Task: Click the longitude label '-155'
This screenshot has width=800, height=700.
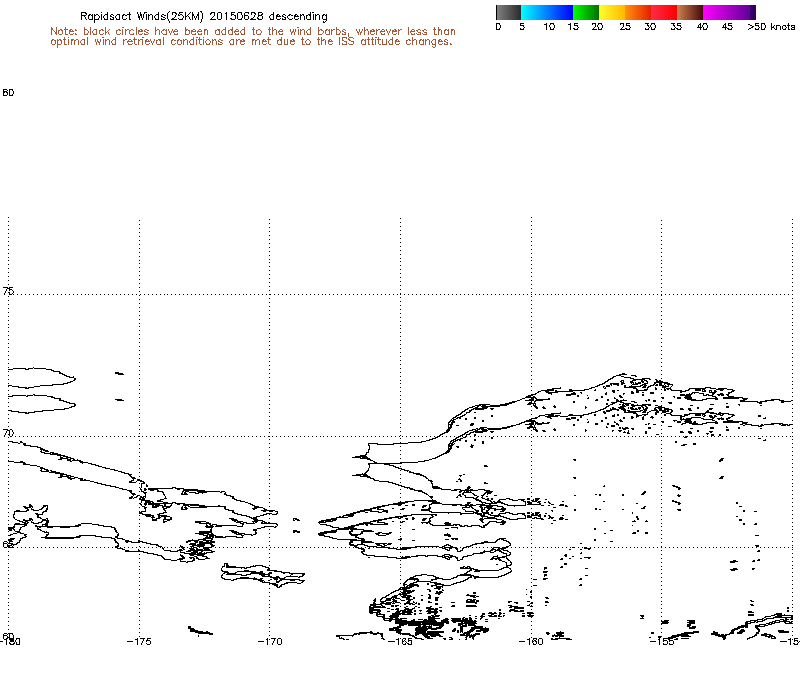Action: (662, 642)
